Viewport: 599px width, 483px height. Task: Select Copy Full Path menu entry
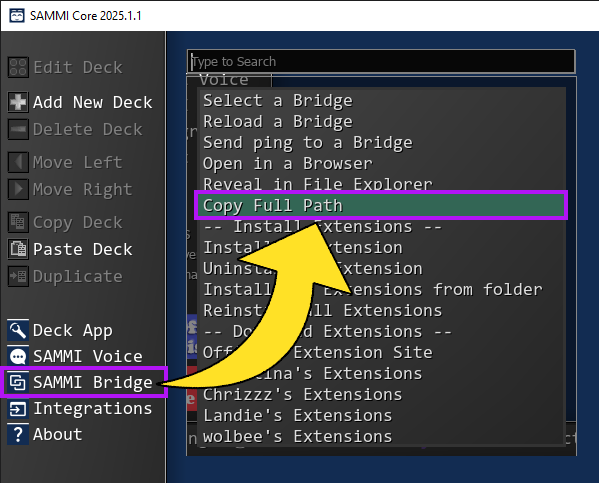pyautogui.click(x=381, y=205)
